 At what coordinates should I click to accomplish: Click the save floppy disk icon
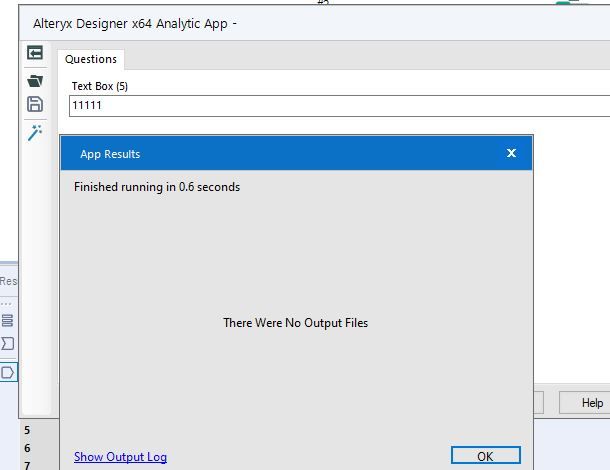coord(35,105)
